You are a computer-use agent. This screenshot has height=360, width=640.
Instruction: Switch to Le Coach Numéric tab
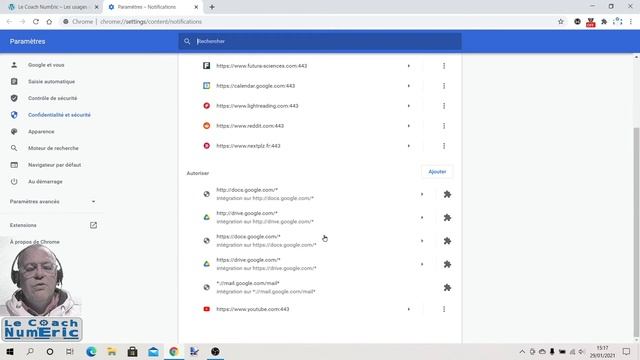pyautogui.click(x=53, y=7)
